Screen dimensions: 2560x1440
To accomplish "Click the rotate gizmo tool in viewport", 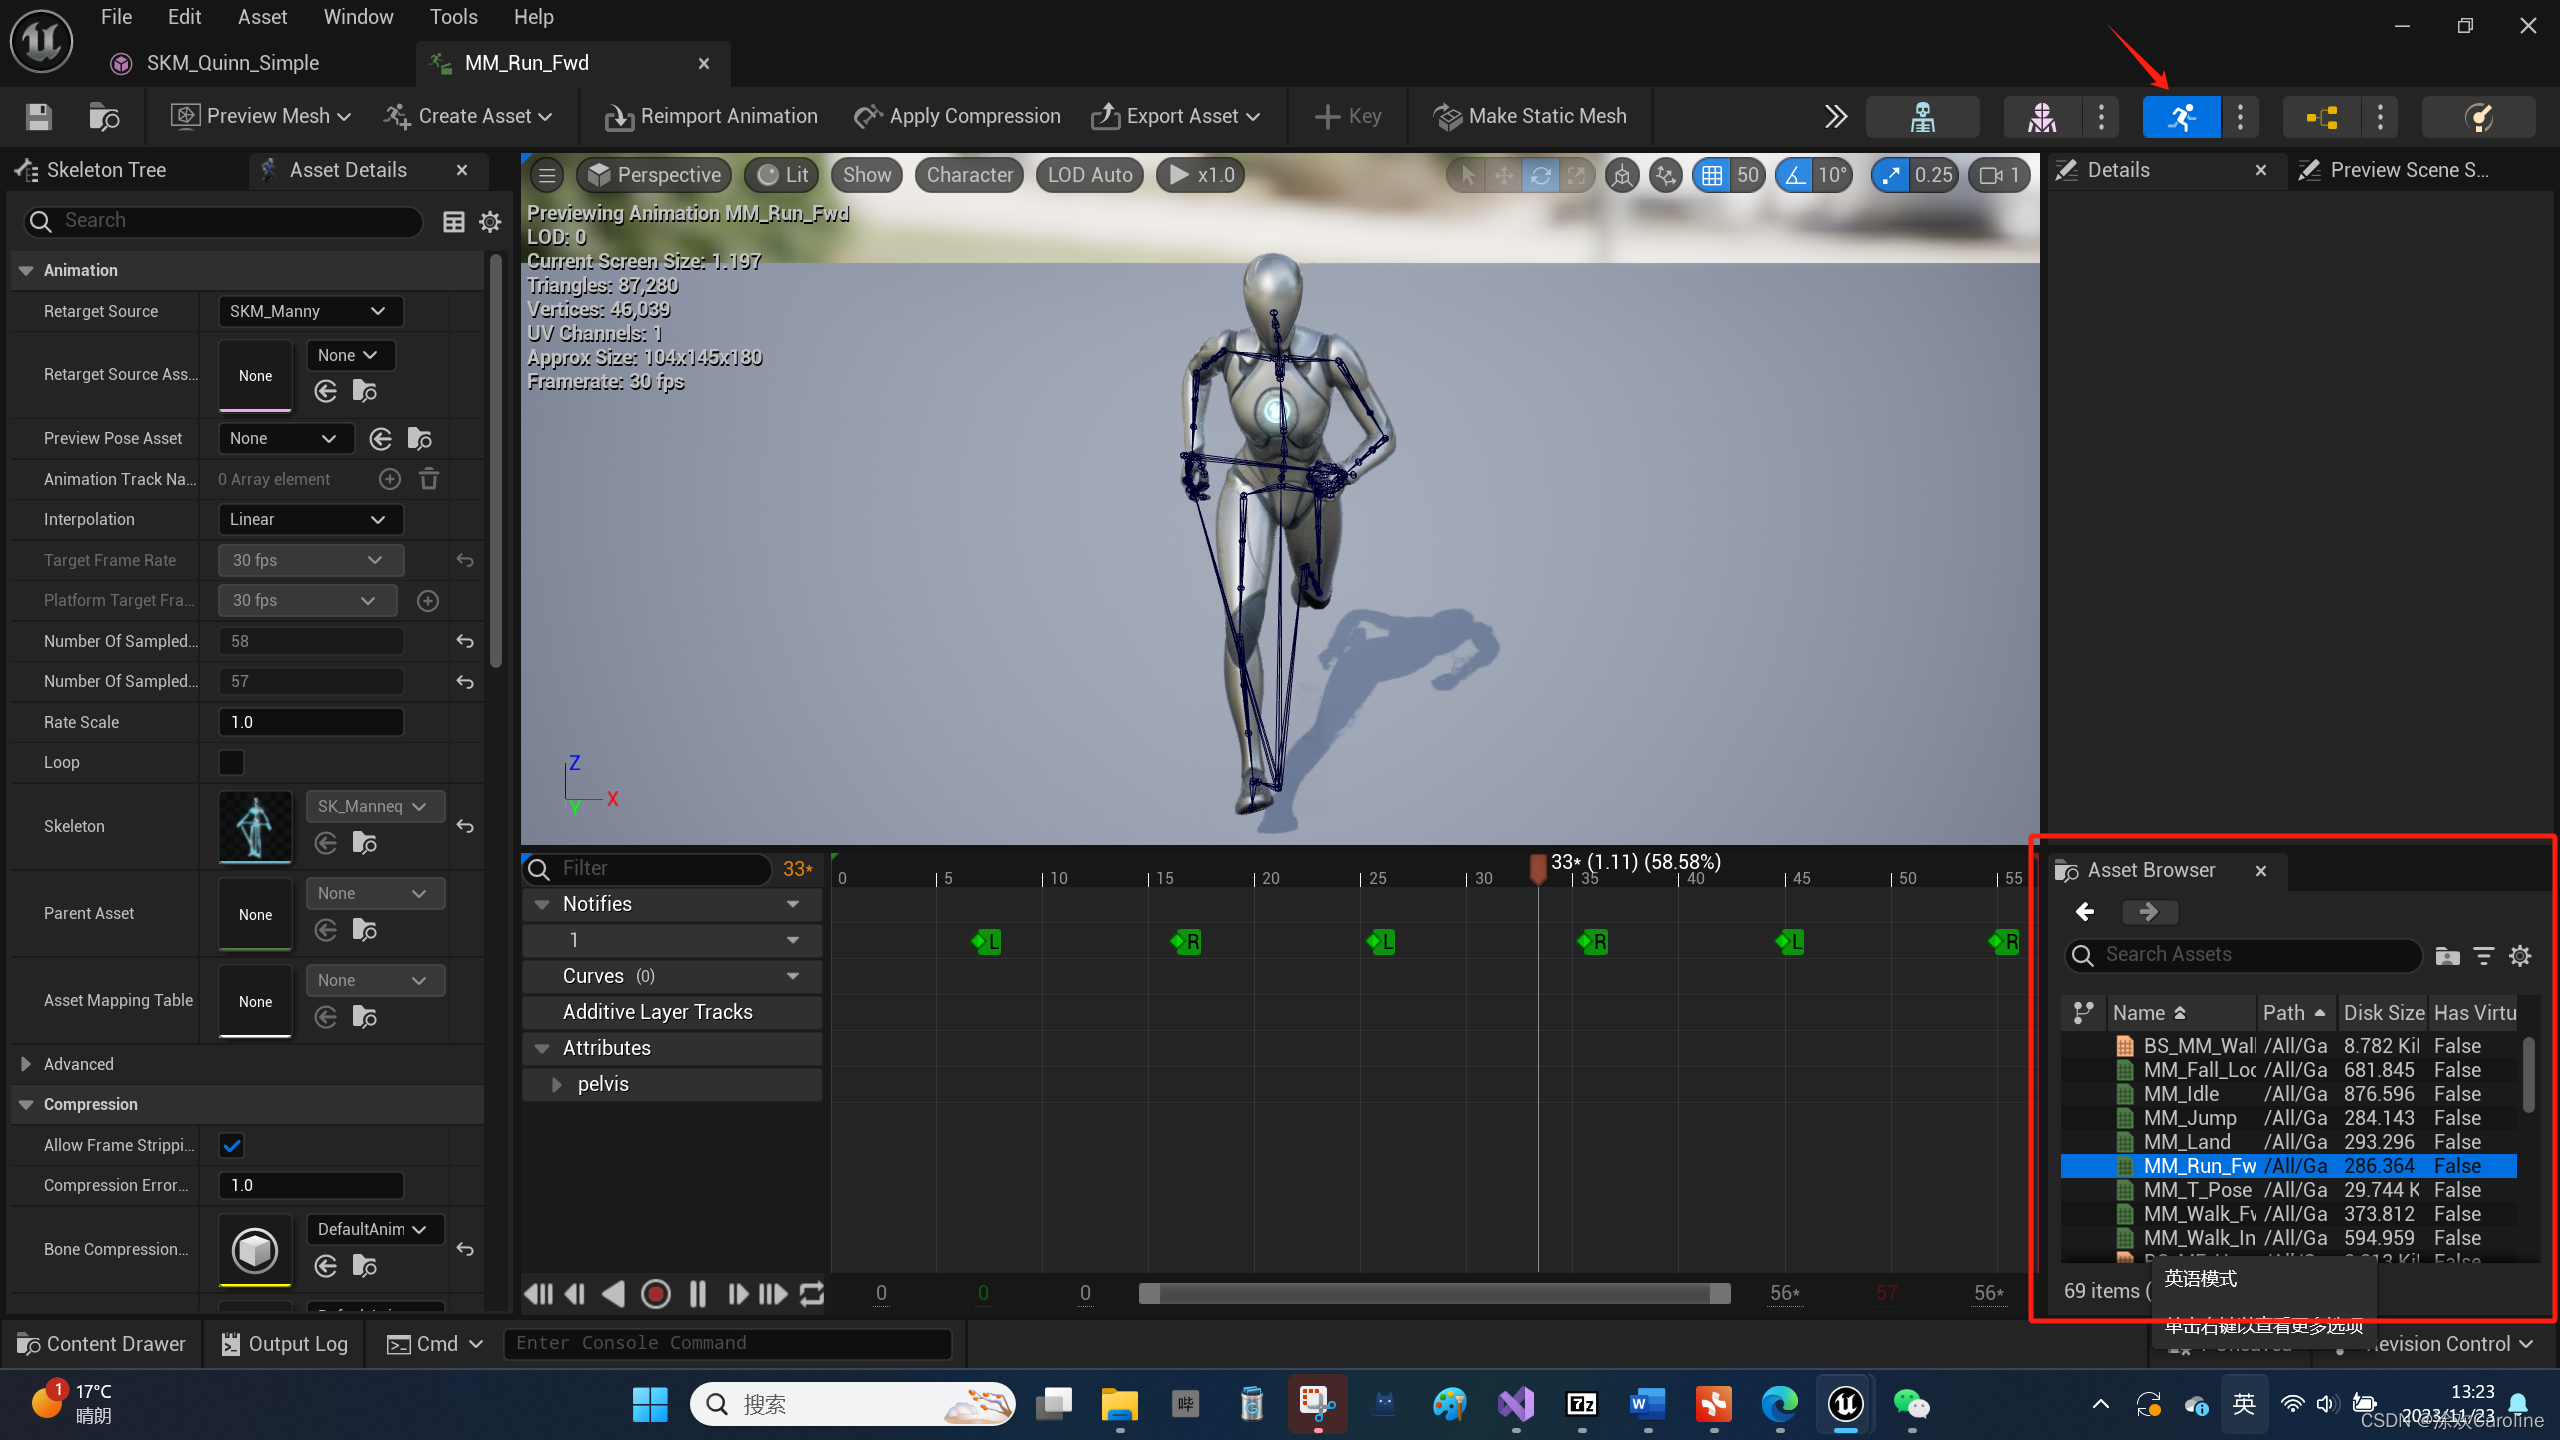I will pyautogui.click(x=1540, y=176).
